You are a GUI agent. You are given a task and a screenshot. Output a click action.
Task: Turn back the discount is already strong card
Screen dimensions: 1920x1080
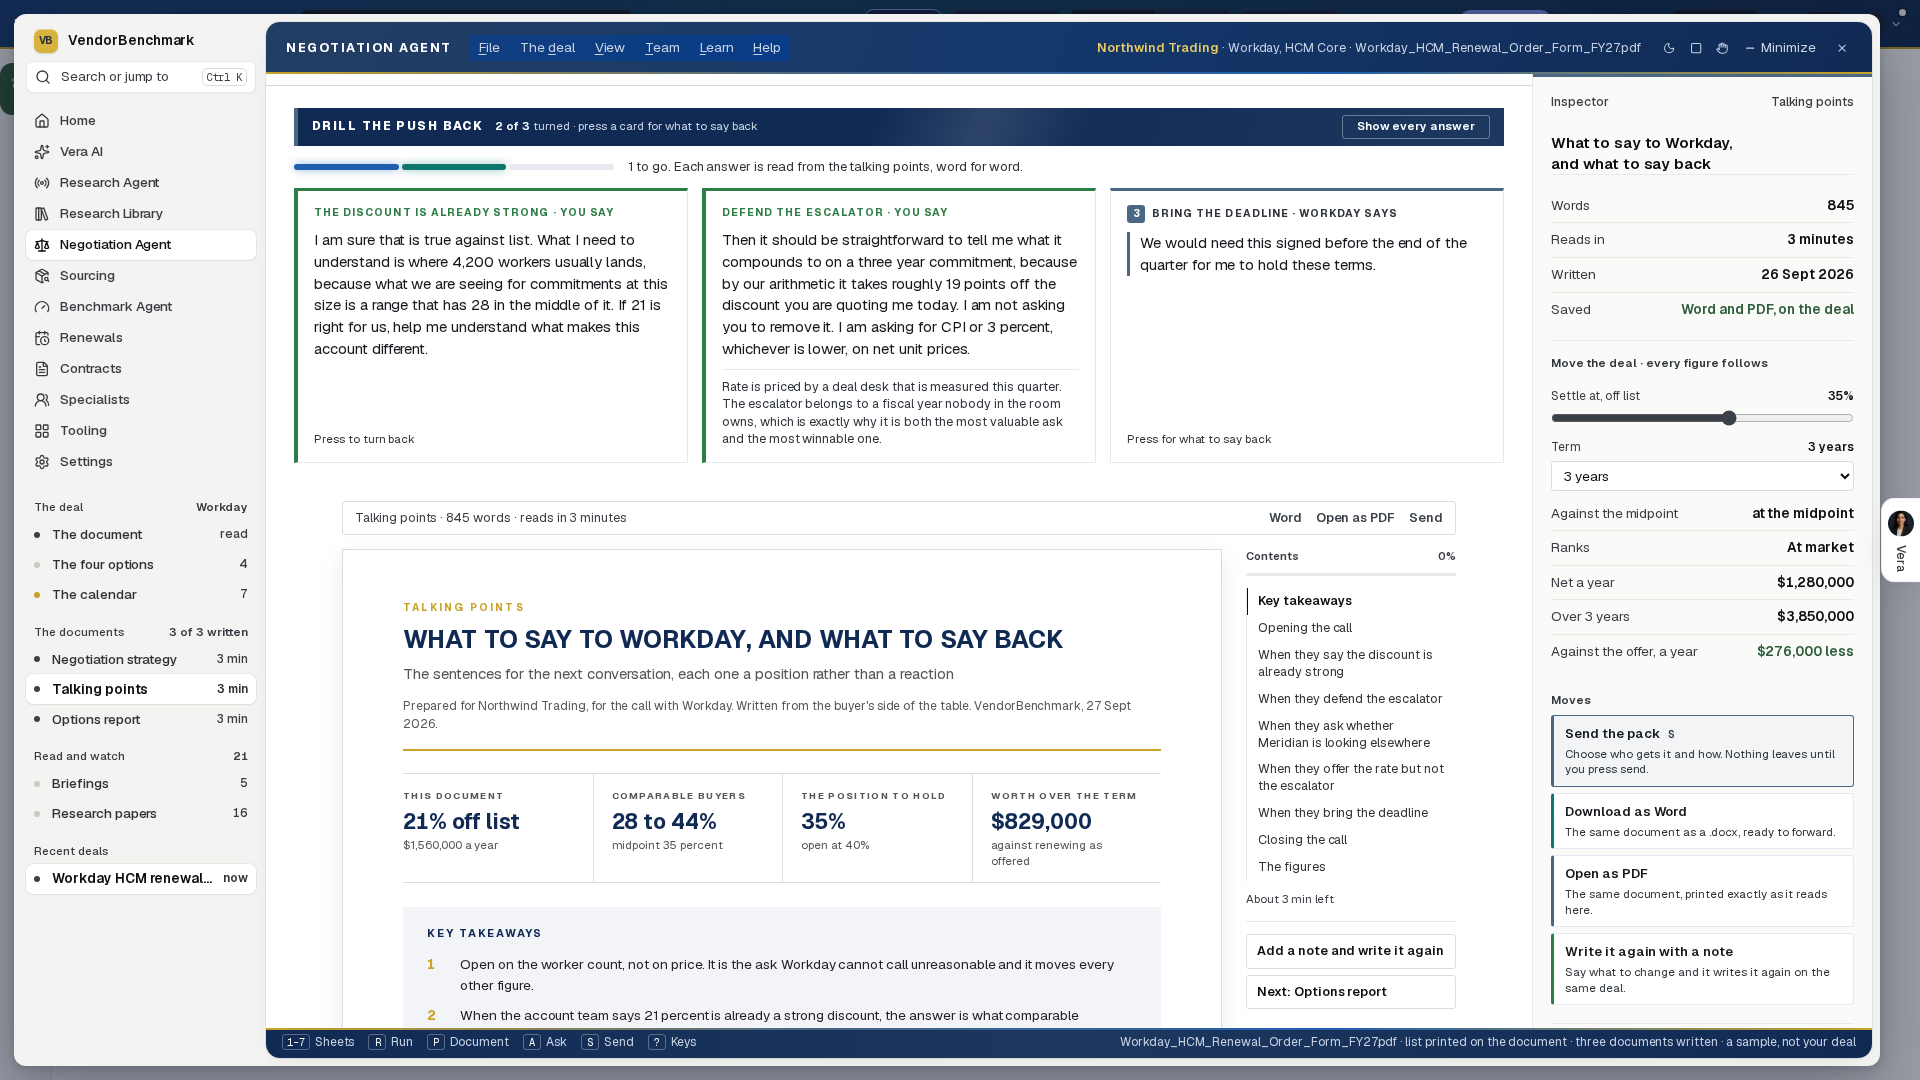click(492, 326)
